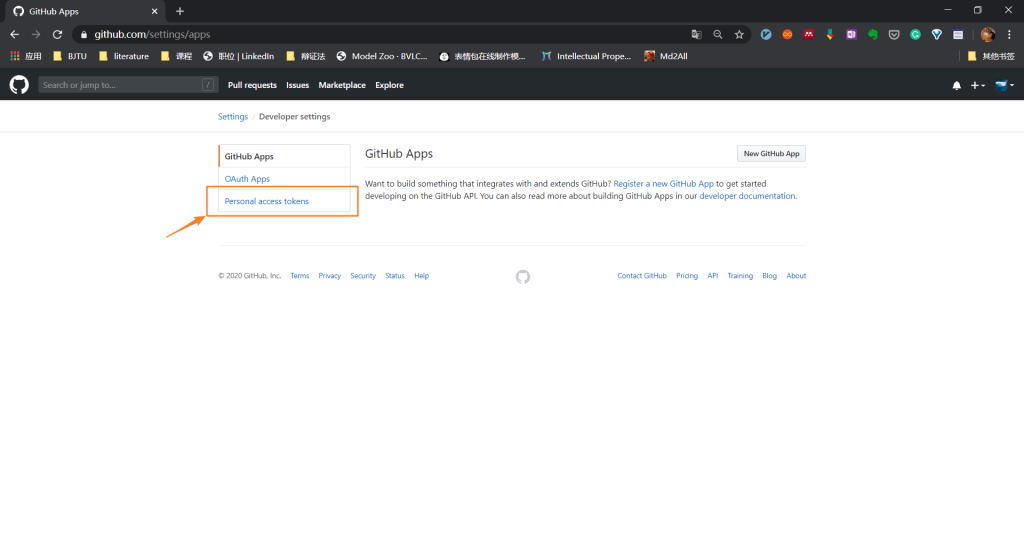This screenshot has height=549, width=1024.
Task: Click the address bar URL
Action: [x=152, y=35]
